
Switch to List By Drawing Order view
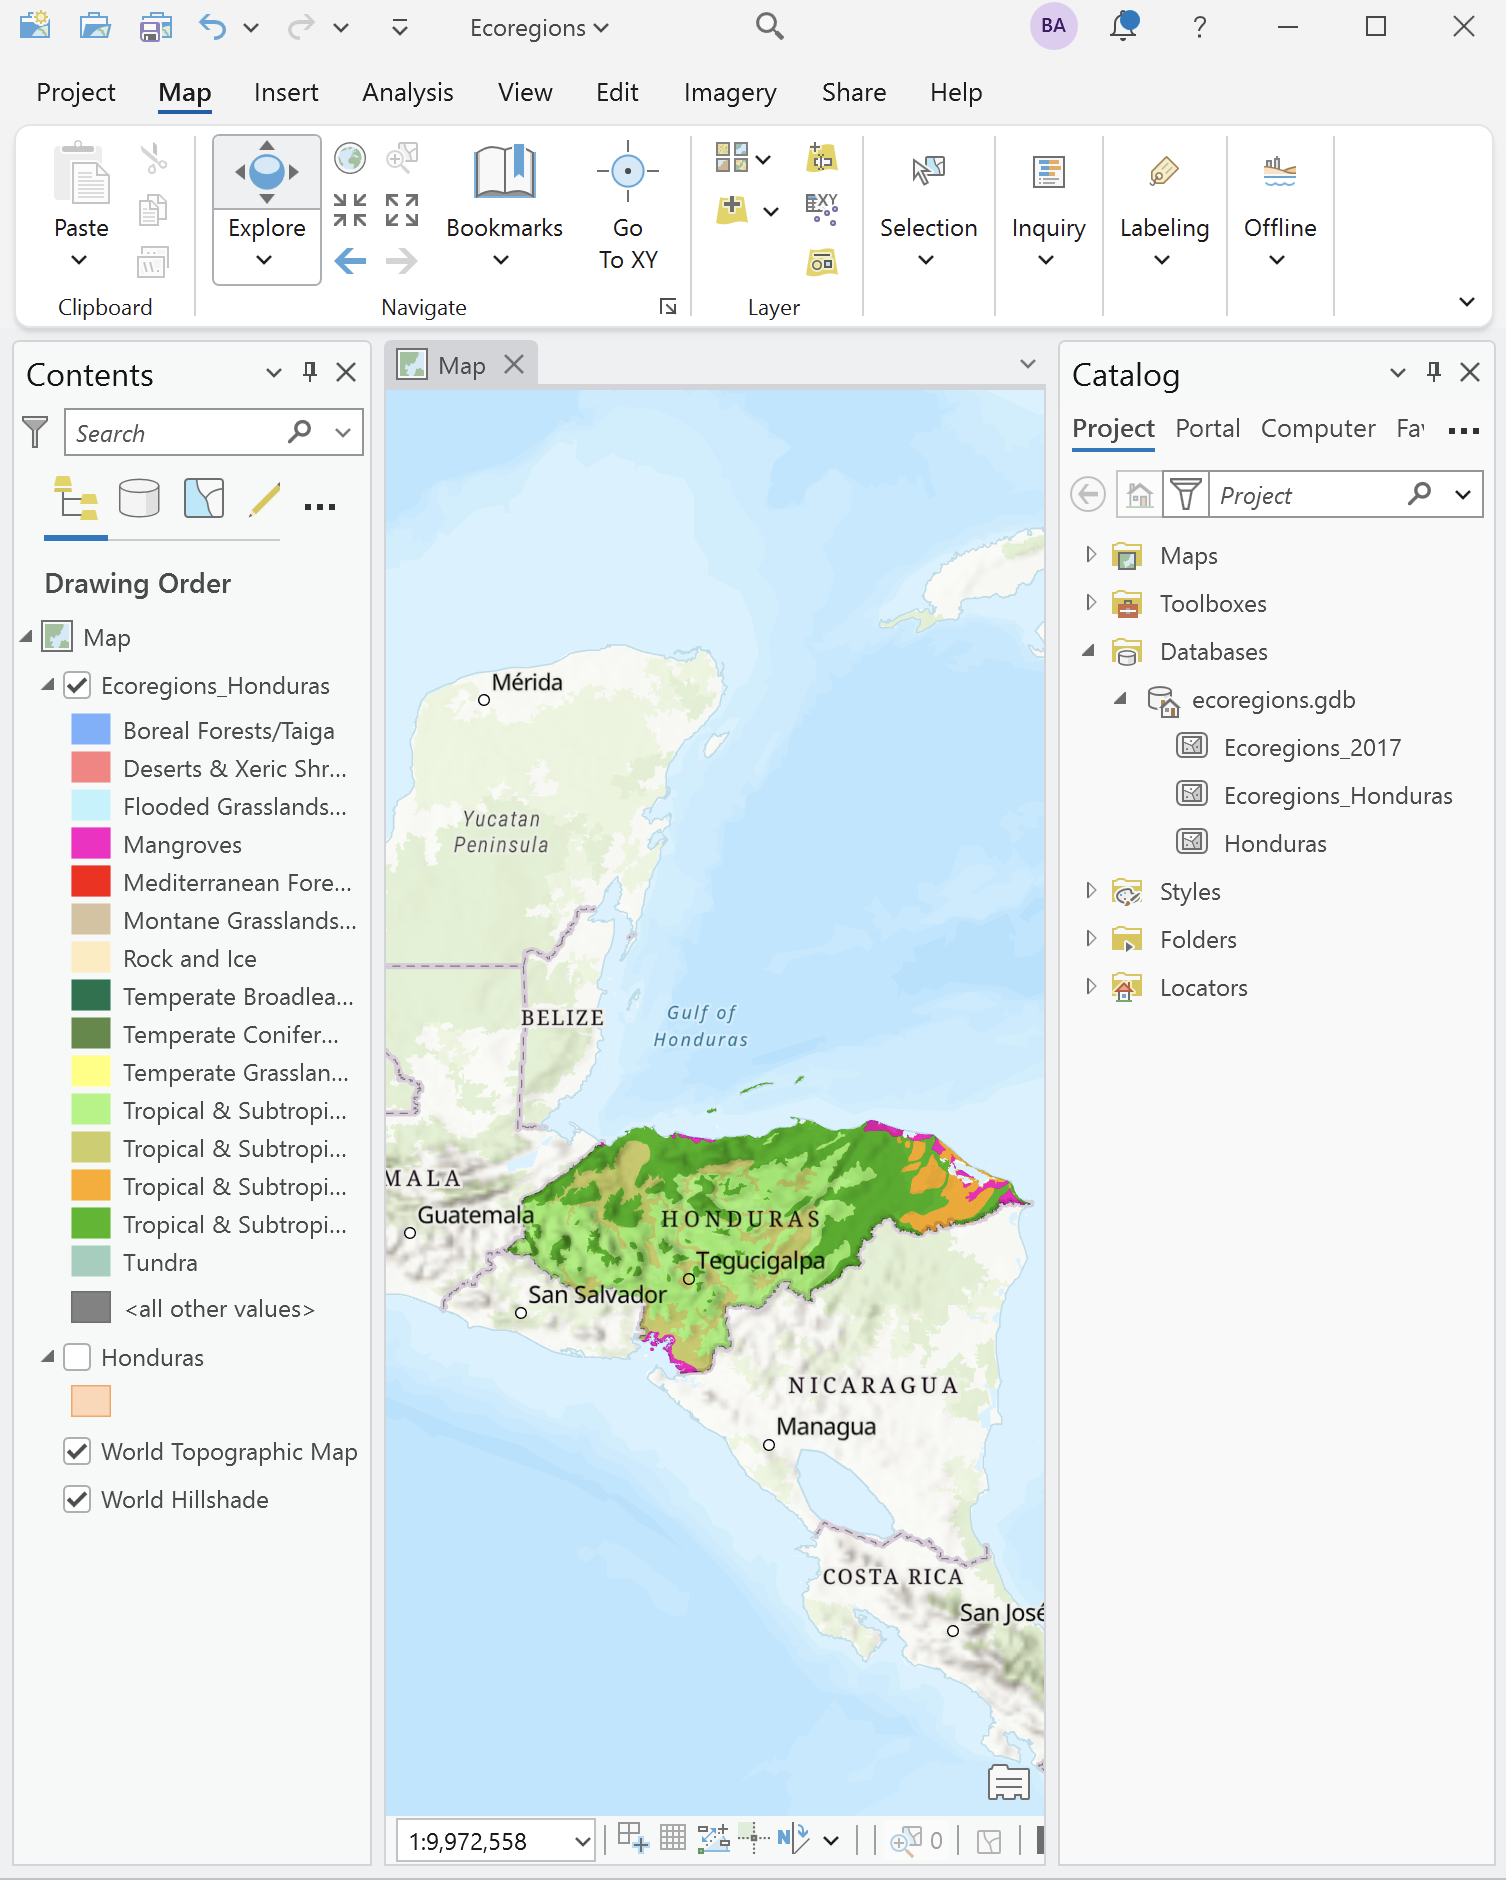76,498
